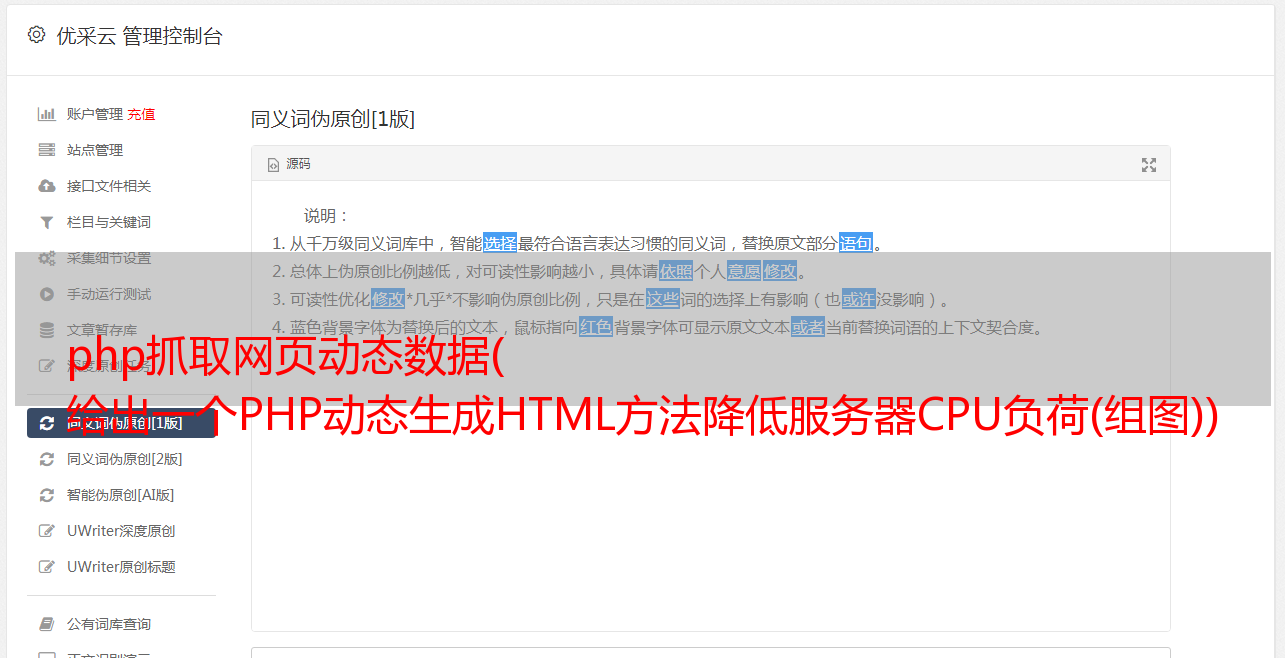Open the red 充值 recharge link

click(x=141, y=114)
